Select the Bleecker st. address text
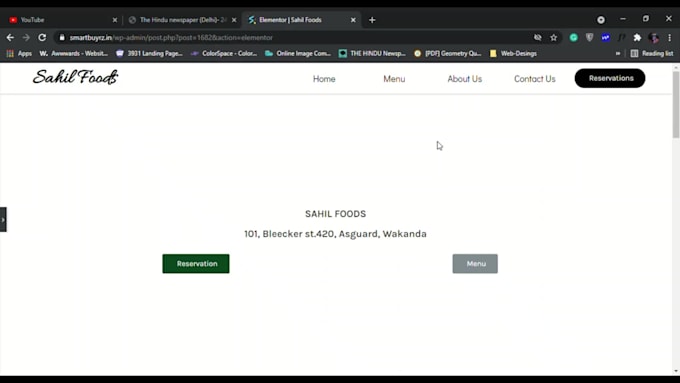 [x=335, y=234]
